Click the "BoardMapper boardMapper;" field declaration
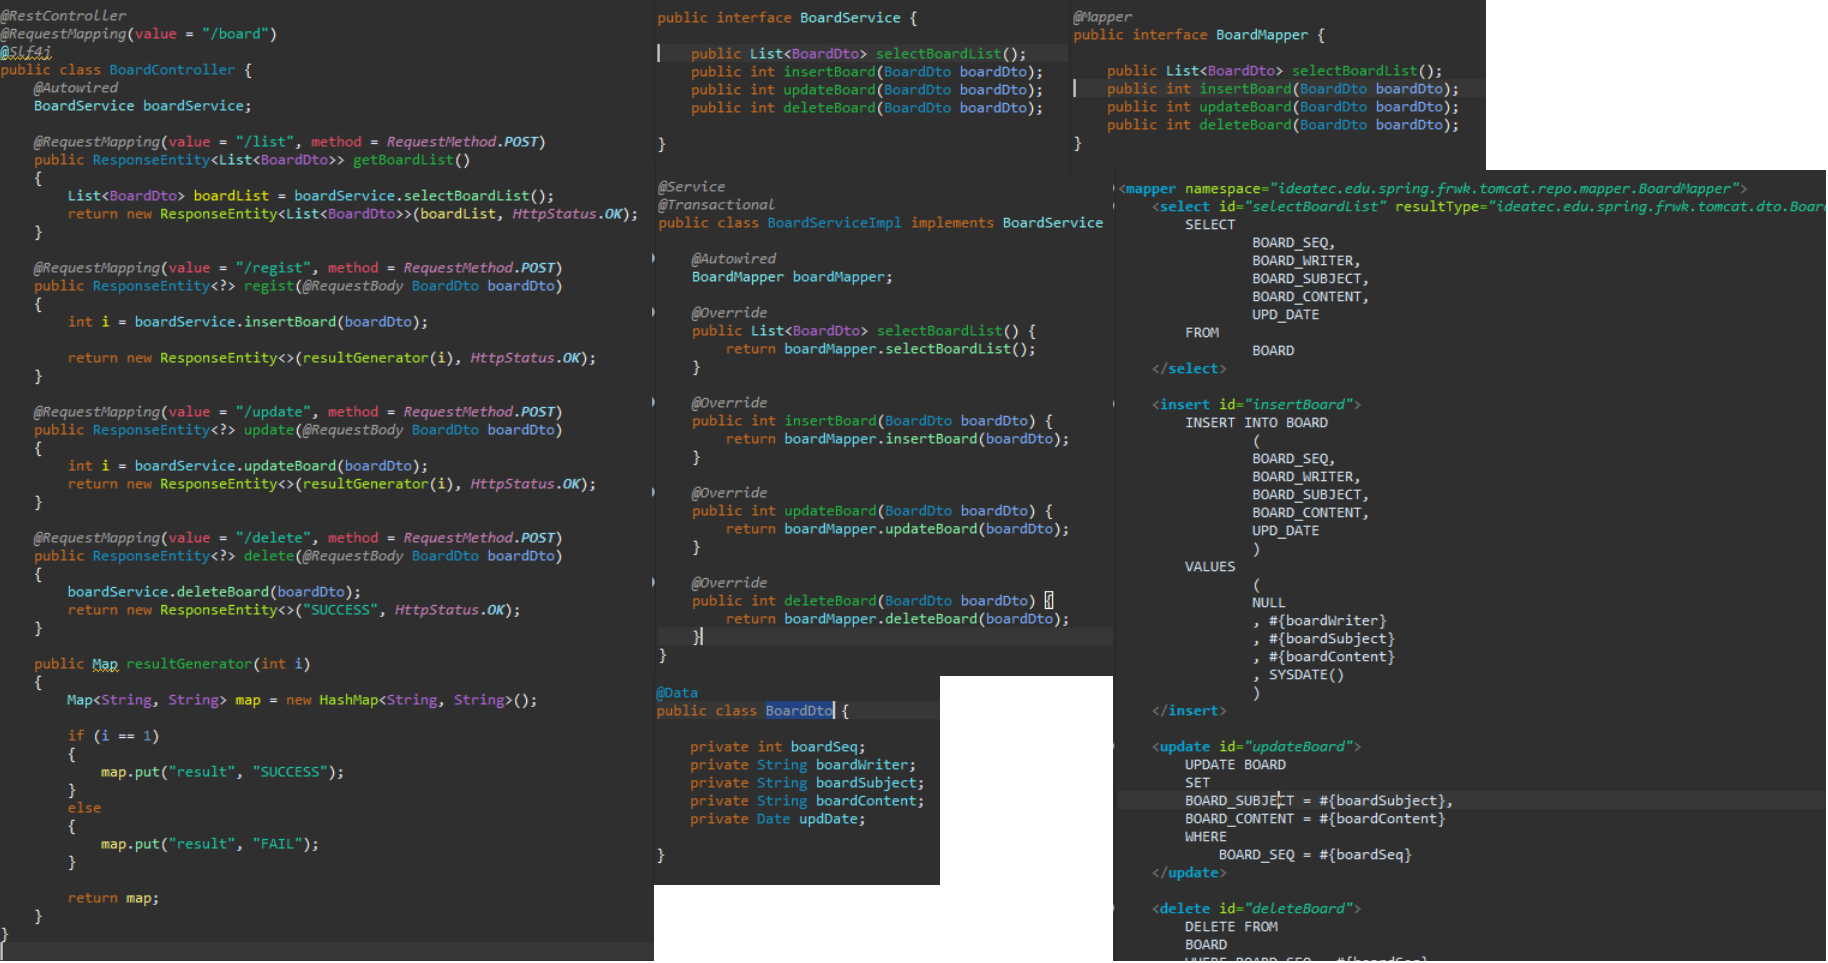This screenshot has width=1828, height=963. (x=792, y=277)
